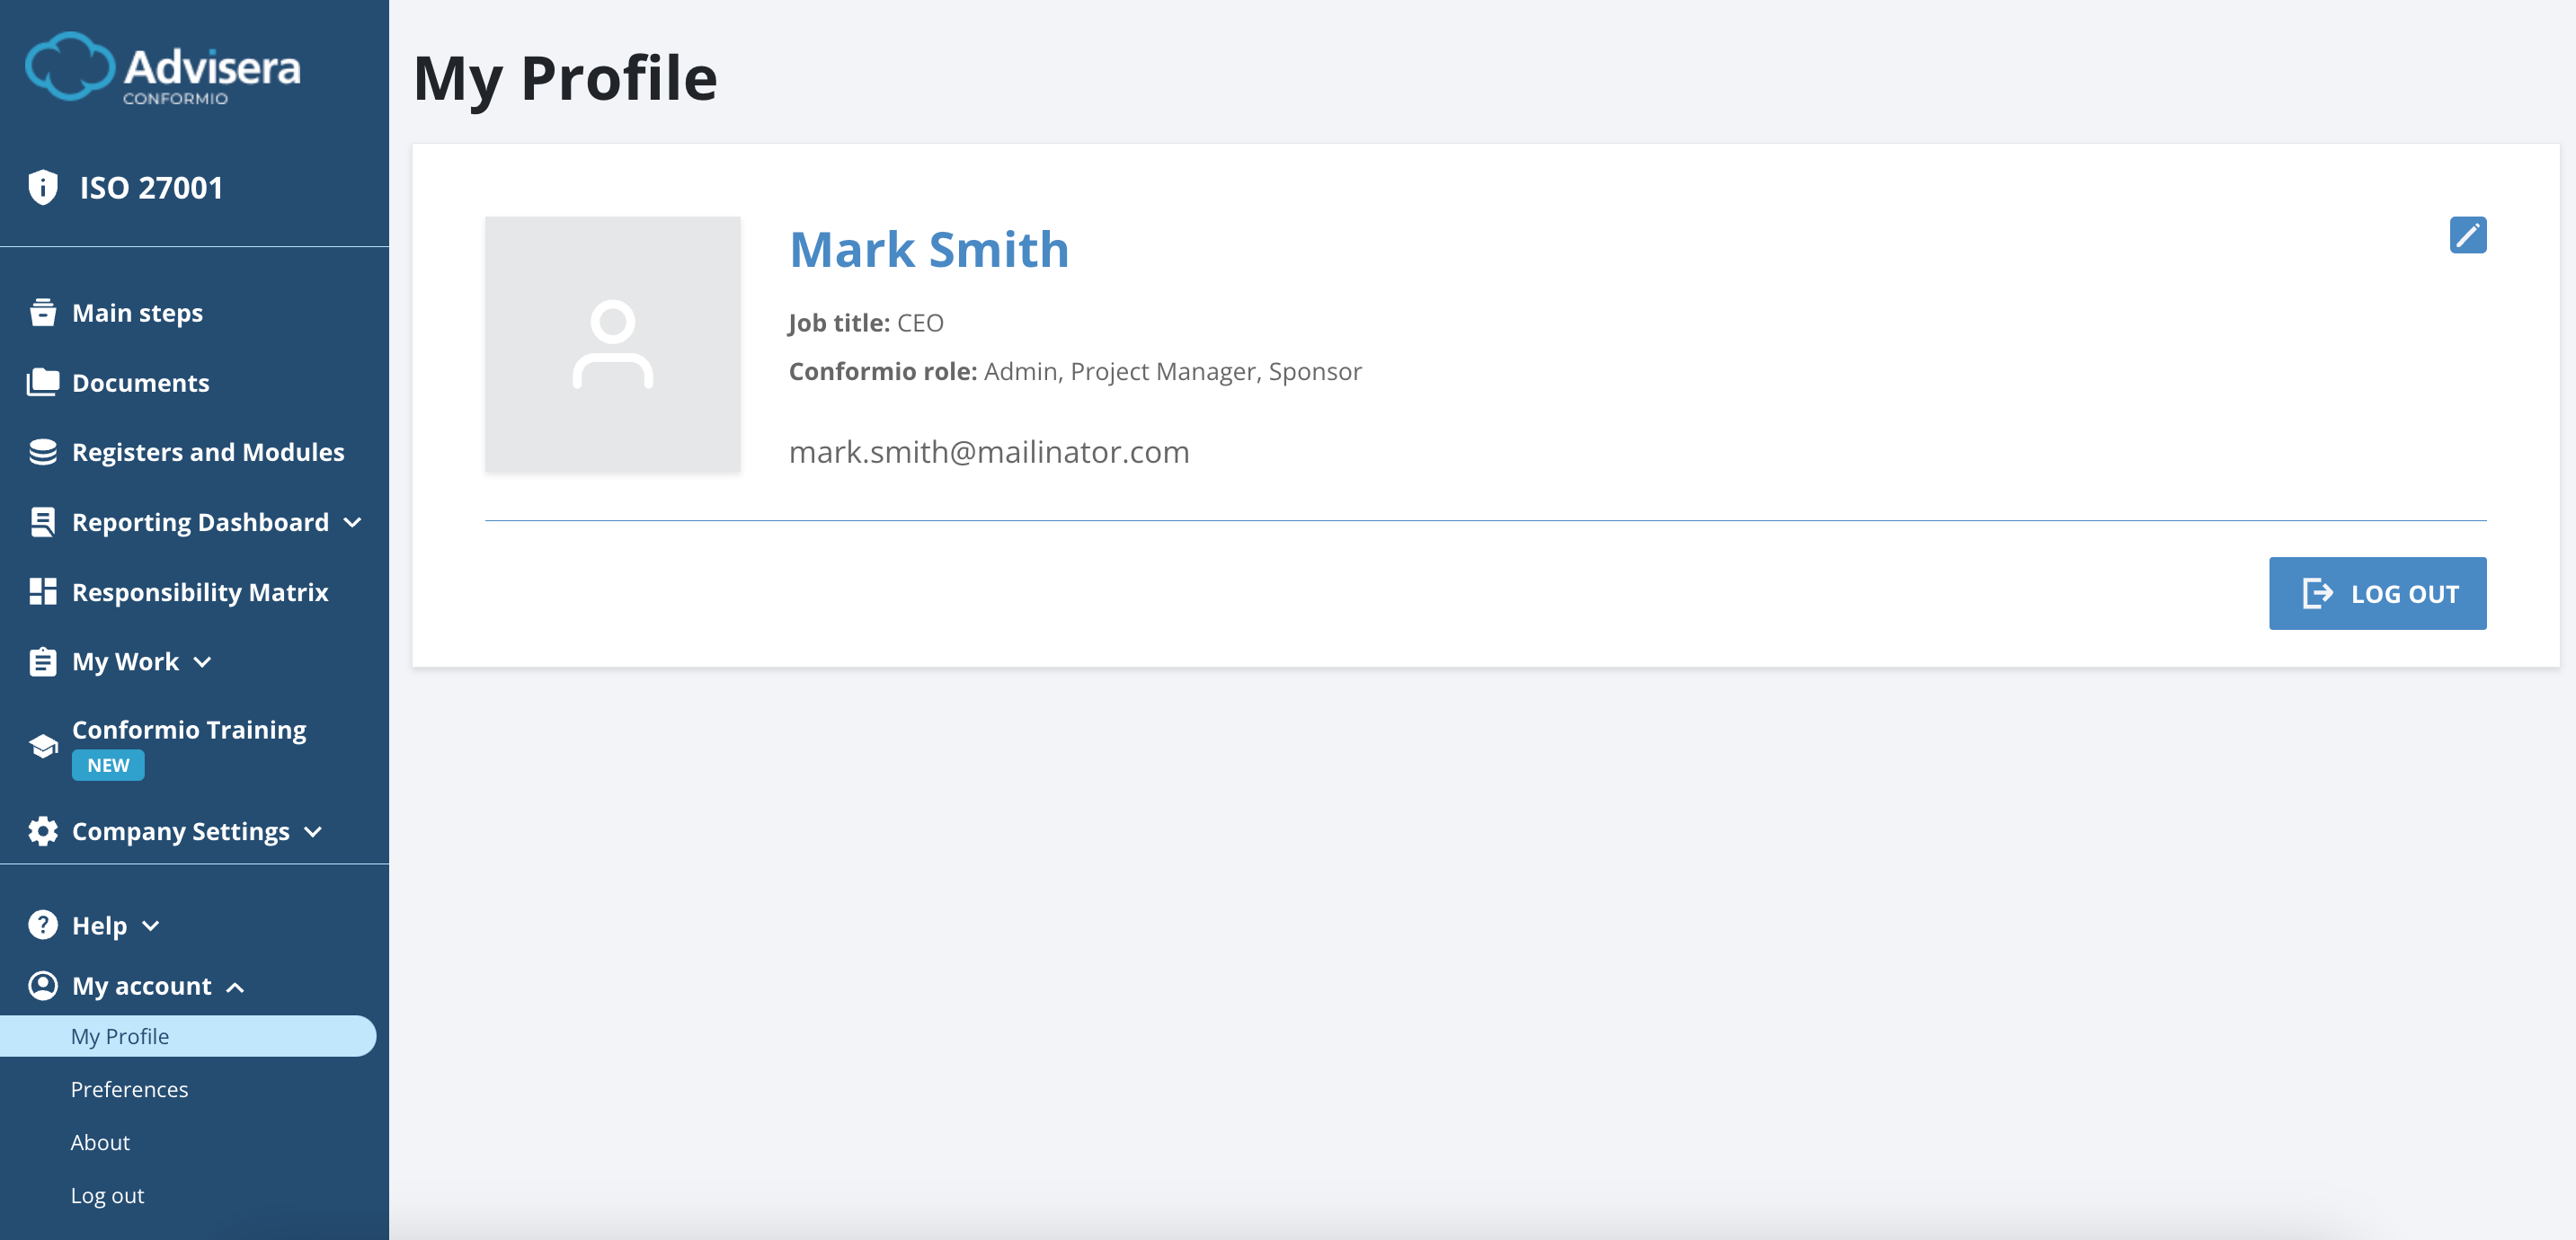Open Main steps from the sidebar icon

[43, 311]
